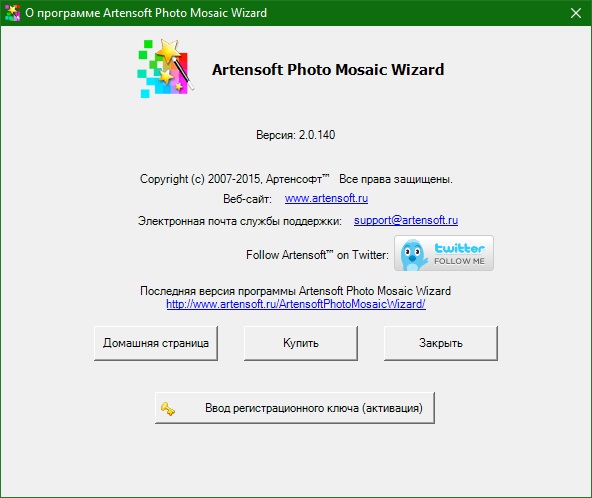Click the Ввод регистрационного ключа (активация) button
The height and width of the screenshot is (498, 592).
click(295, 408)
